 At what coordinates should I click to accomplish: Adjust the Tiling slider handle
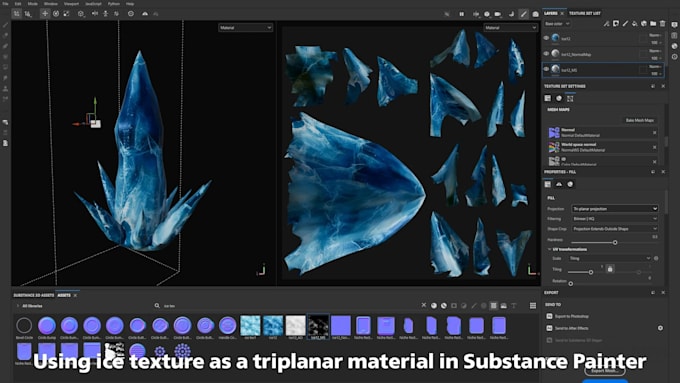pos(591,272)
